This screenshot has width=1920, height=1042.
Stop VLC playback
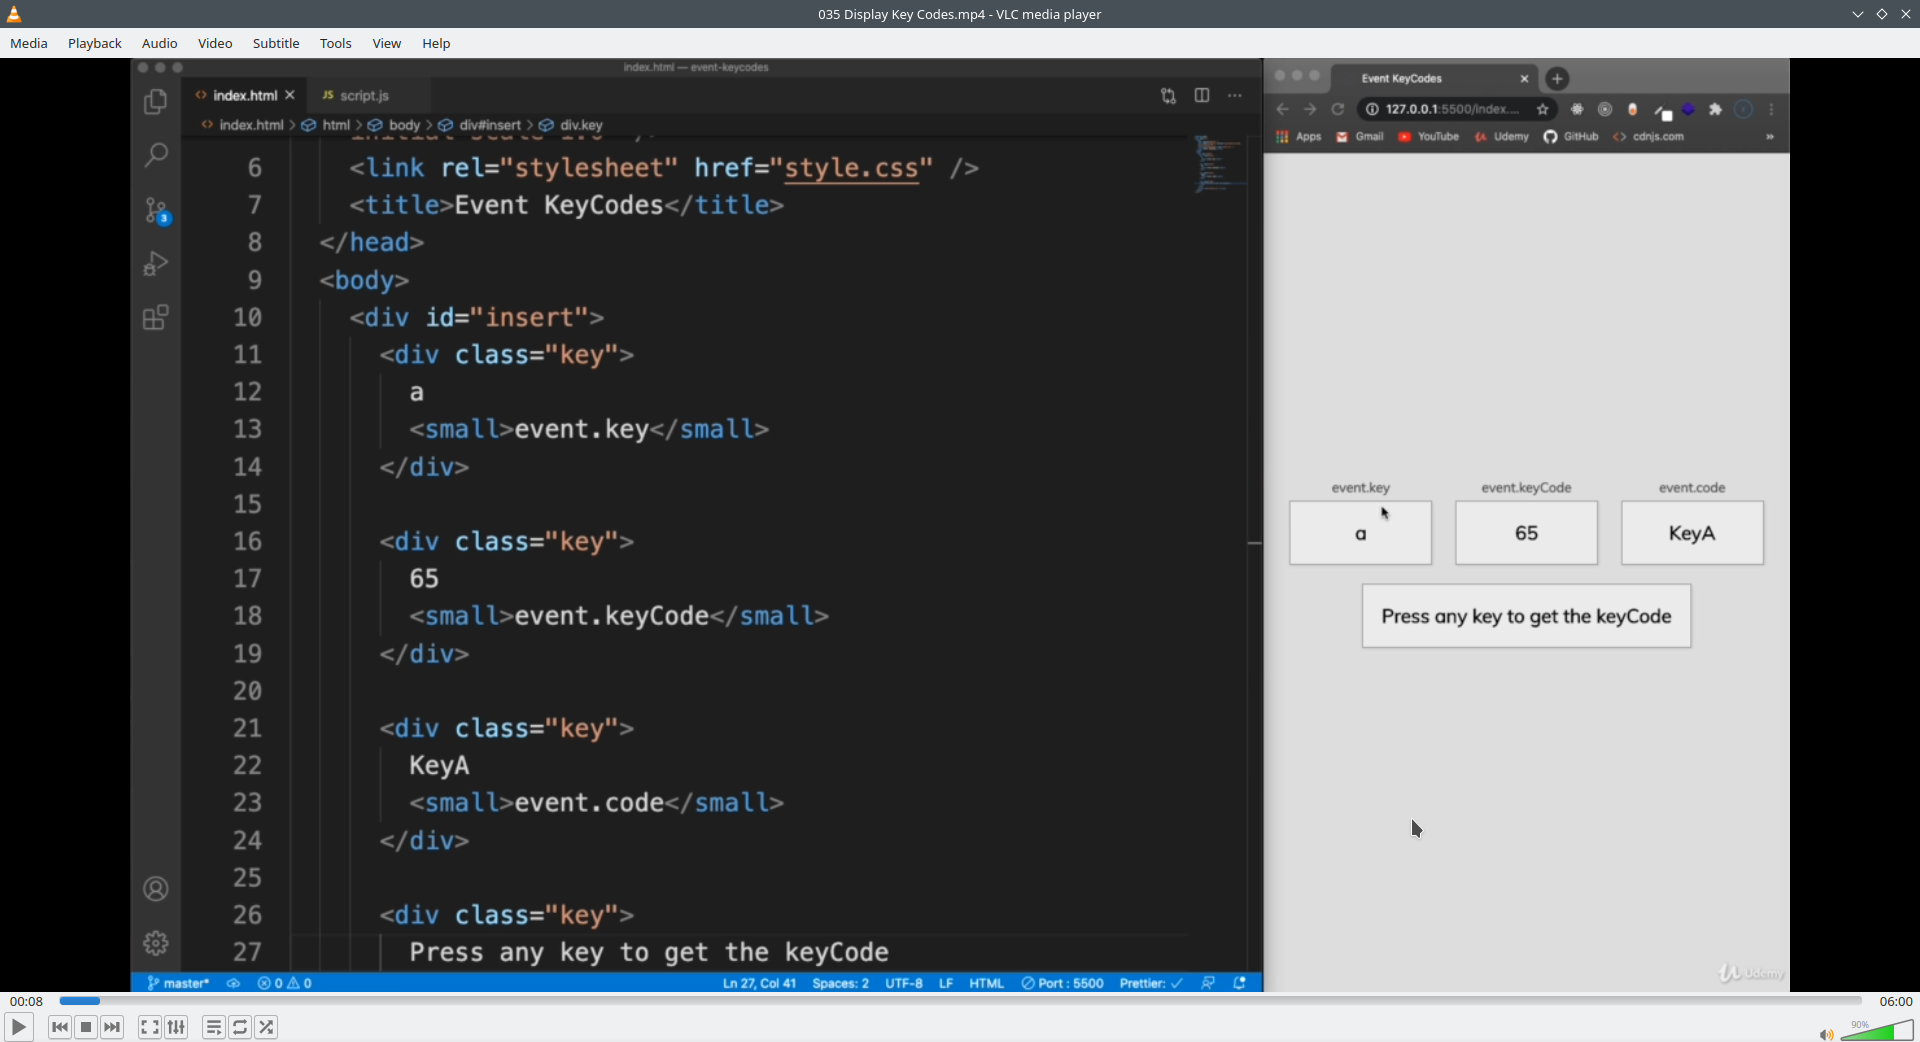click(86, 1027)
